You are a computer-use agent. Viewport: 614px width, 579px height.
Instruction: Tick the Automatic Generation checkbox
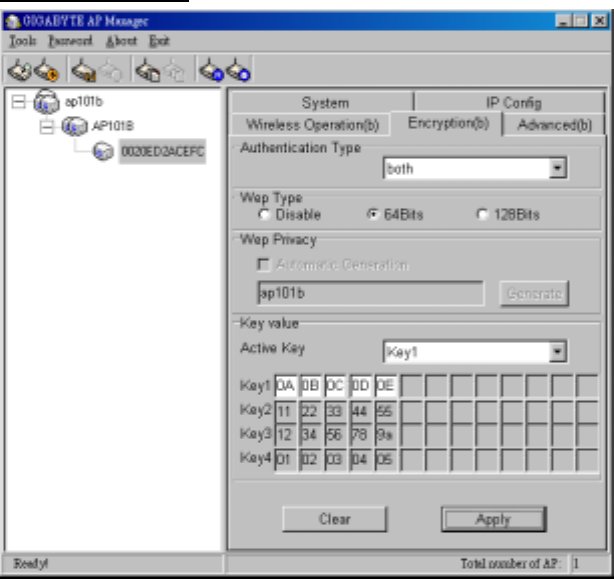(x=264, y=265)
